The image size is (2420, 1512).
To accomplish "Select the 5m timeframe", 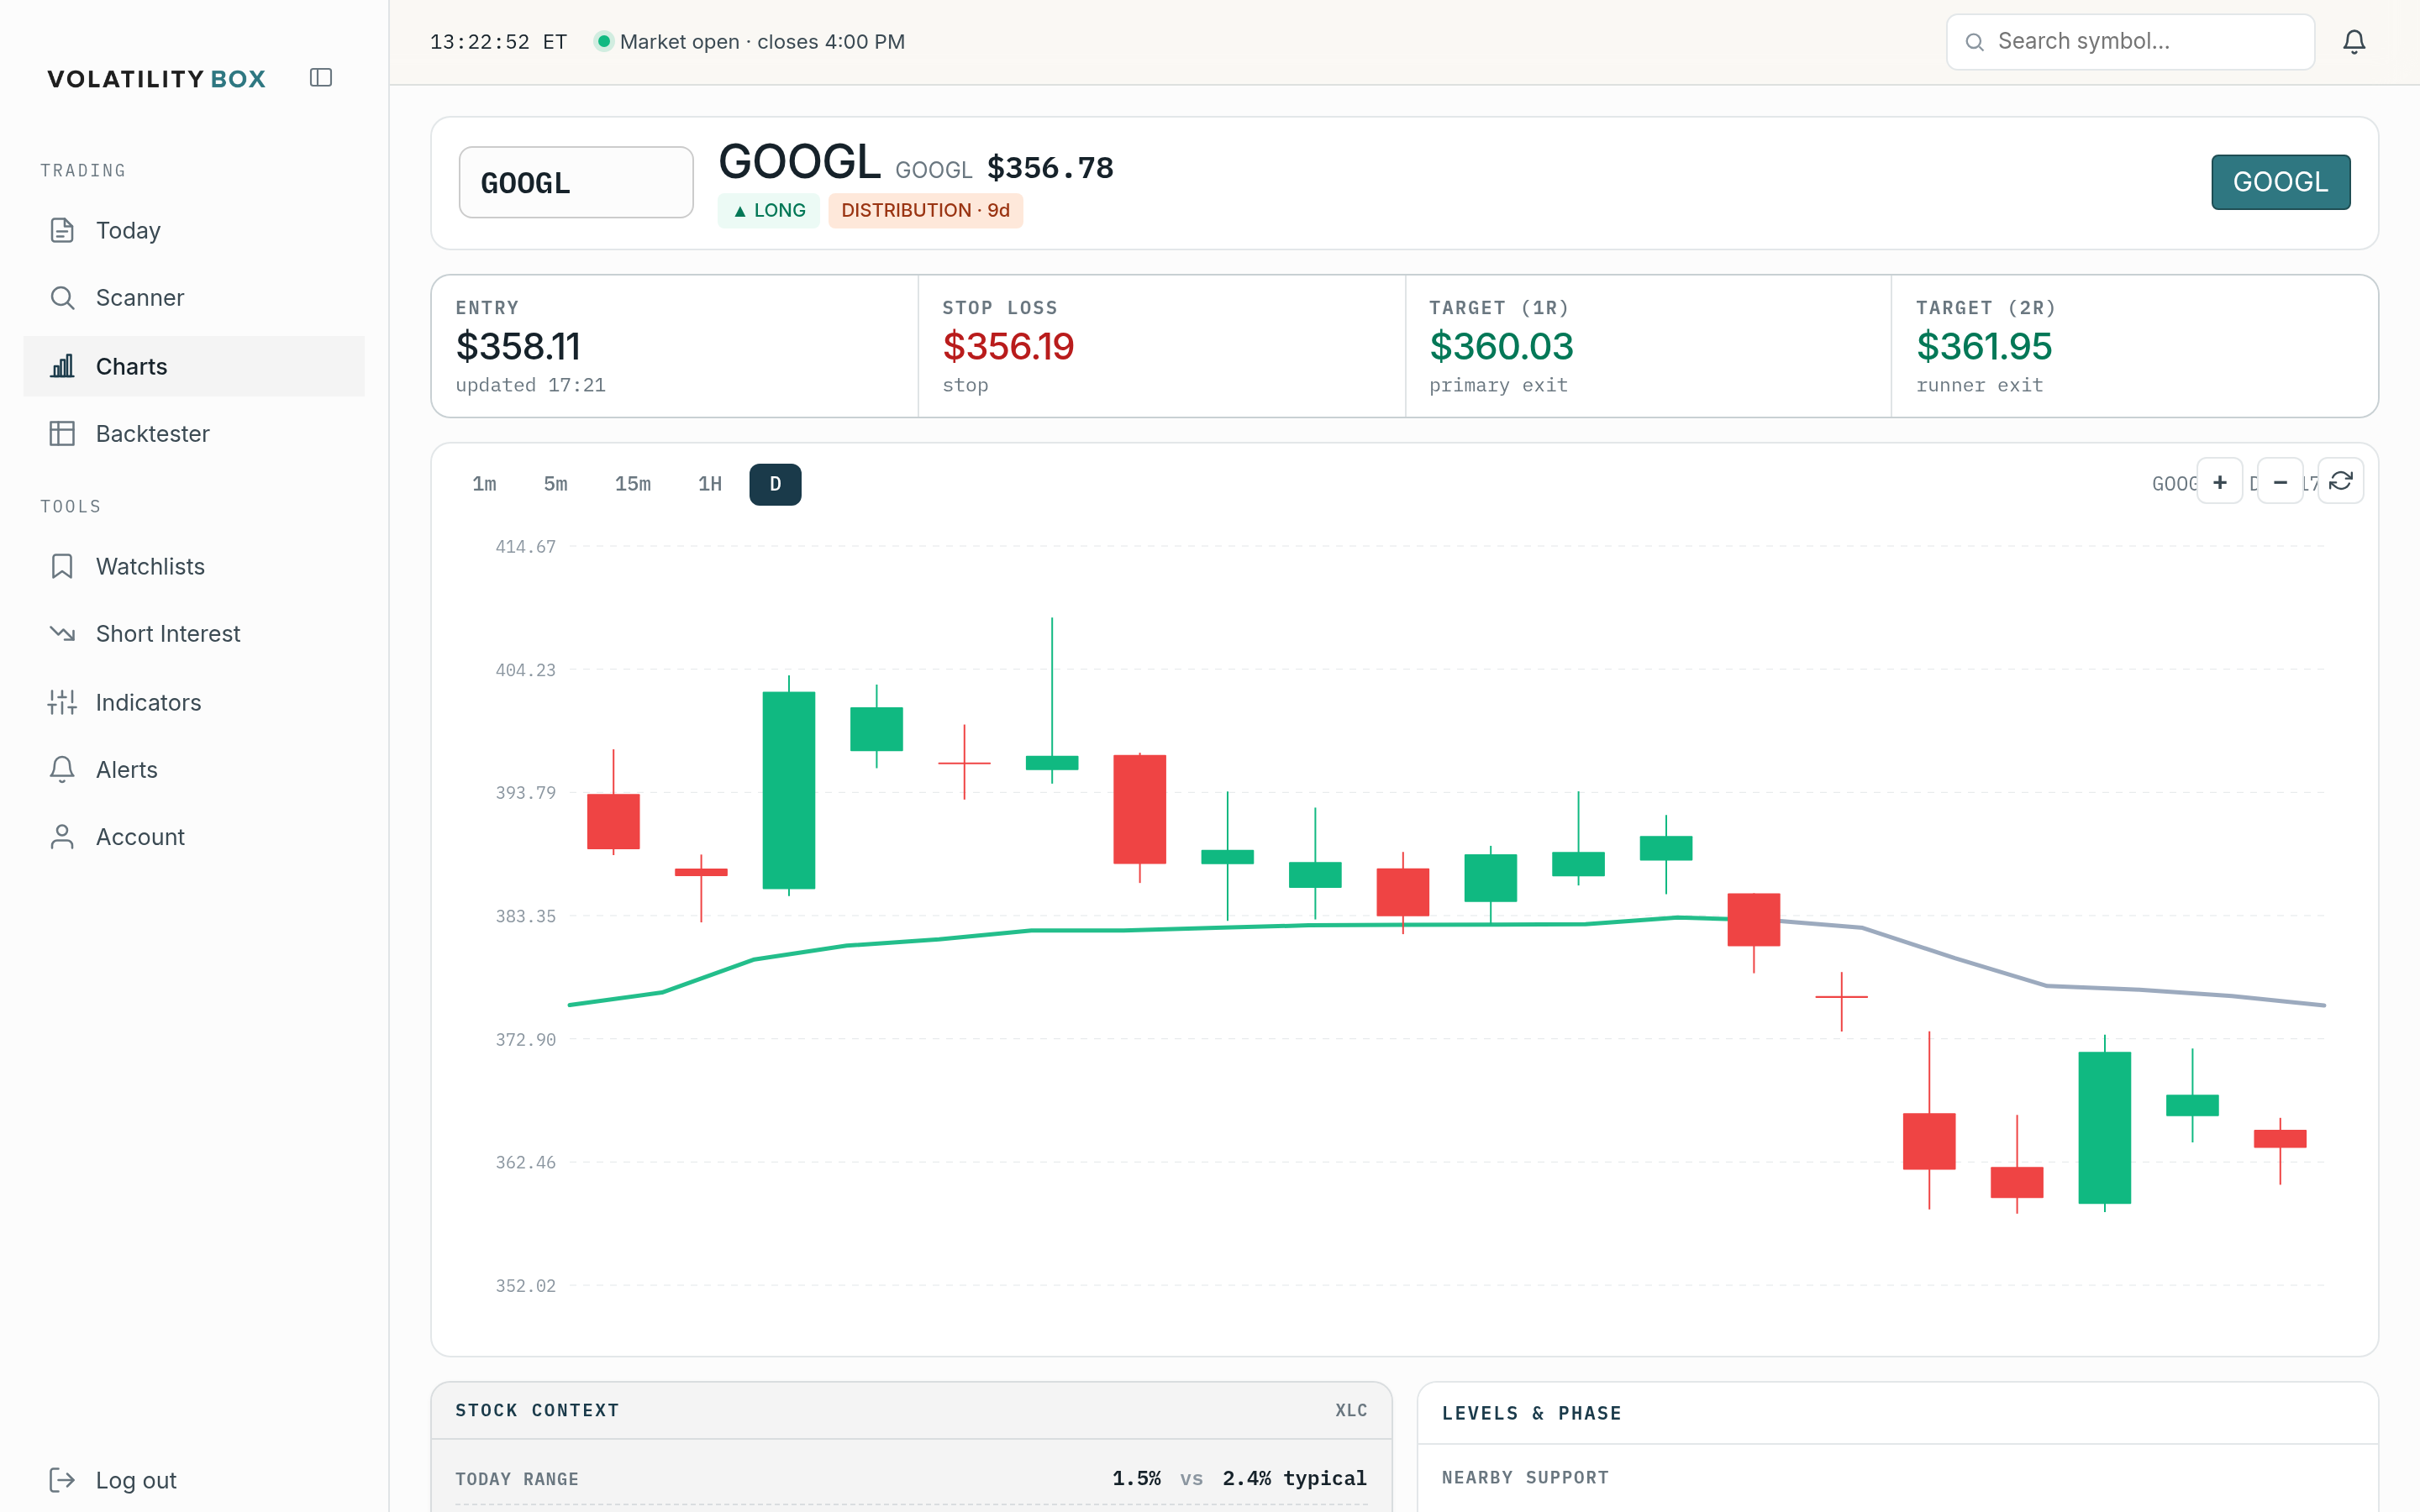I will pos(555,484).
